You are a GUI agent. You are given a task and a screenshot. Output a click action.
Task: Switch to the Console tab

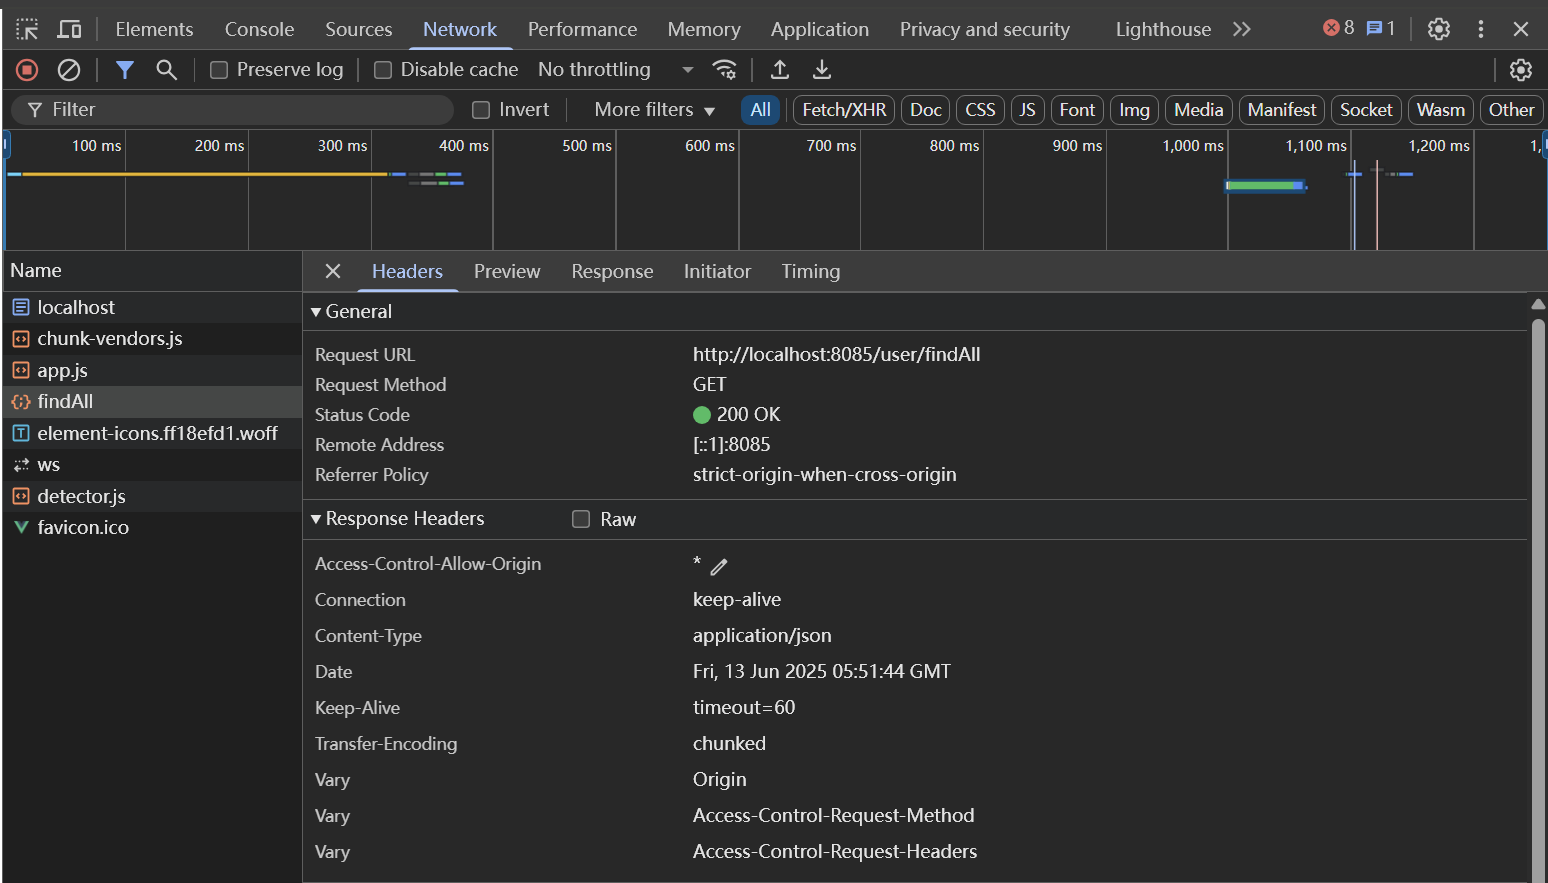[x=259, y=29]
